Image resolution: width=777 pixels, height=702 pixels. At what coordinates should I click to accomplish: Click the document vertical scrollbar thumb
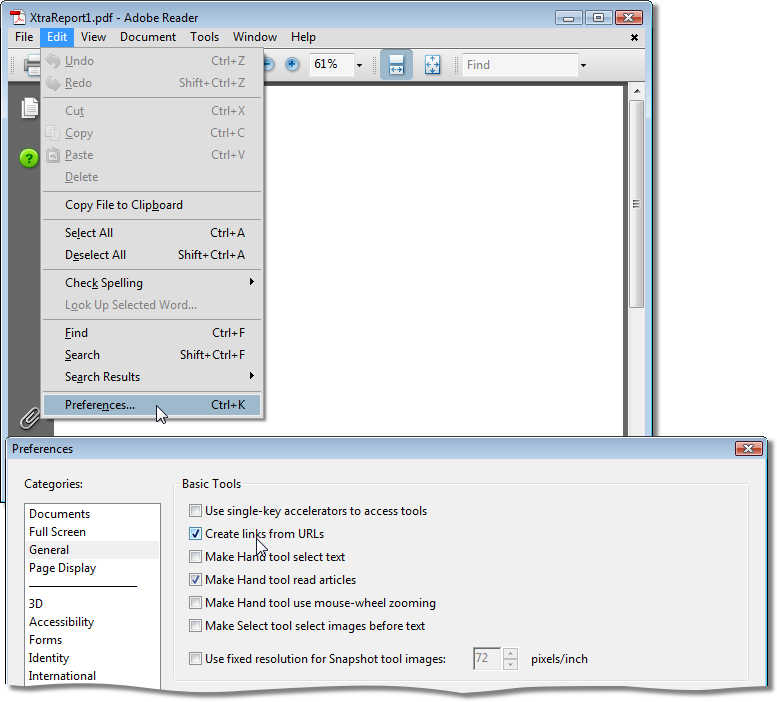(x=636, y=204)
